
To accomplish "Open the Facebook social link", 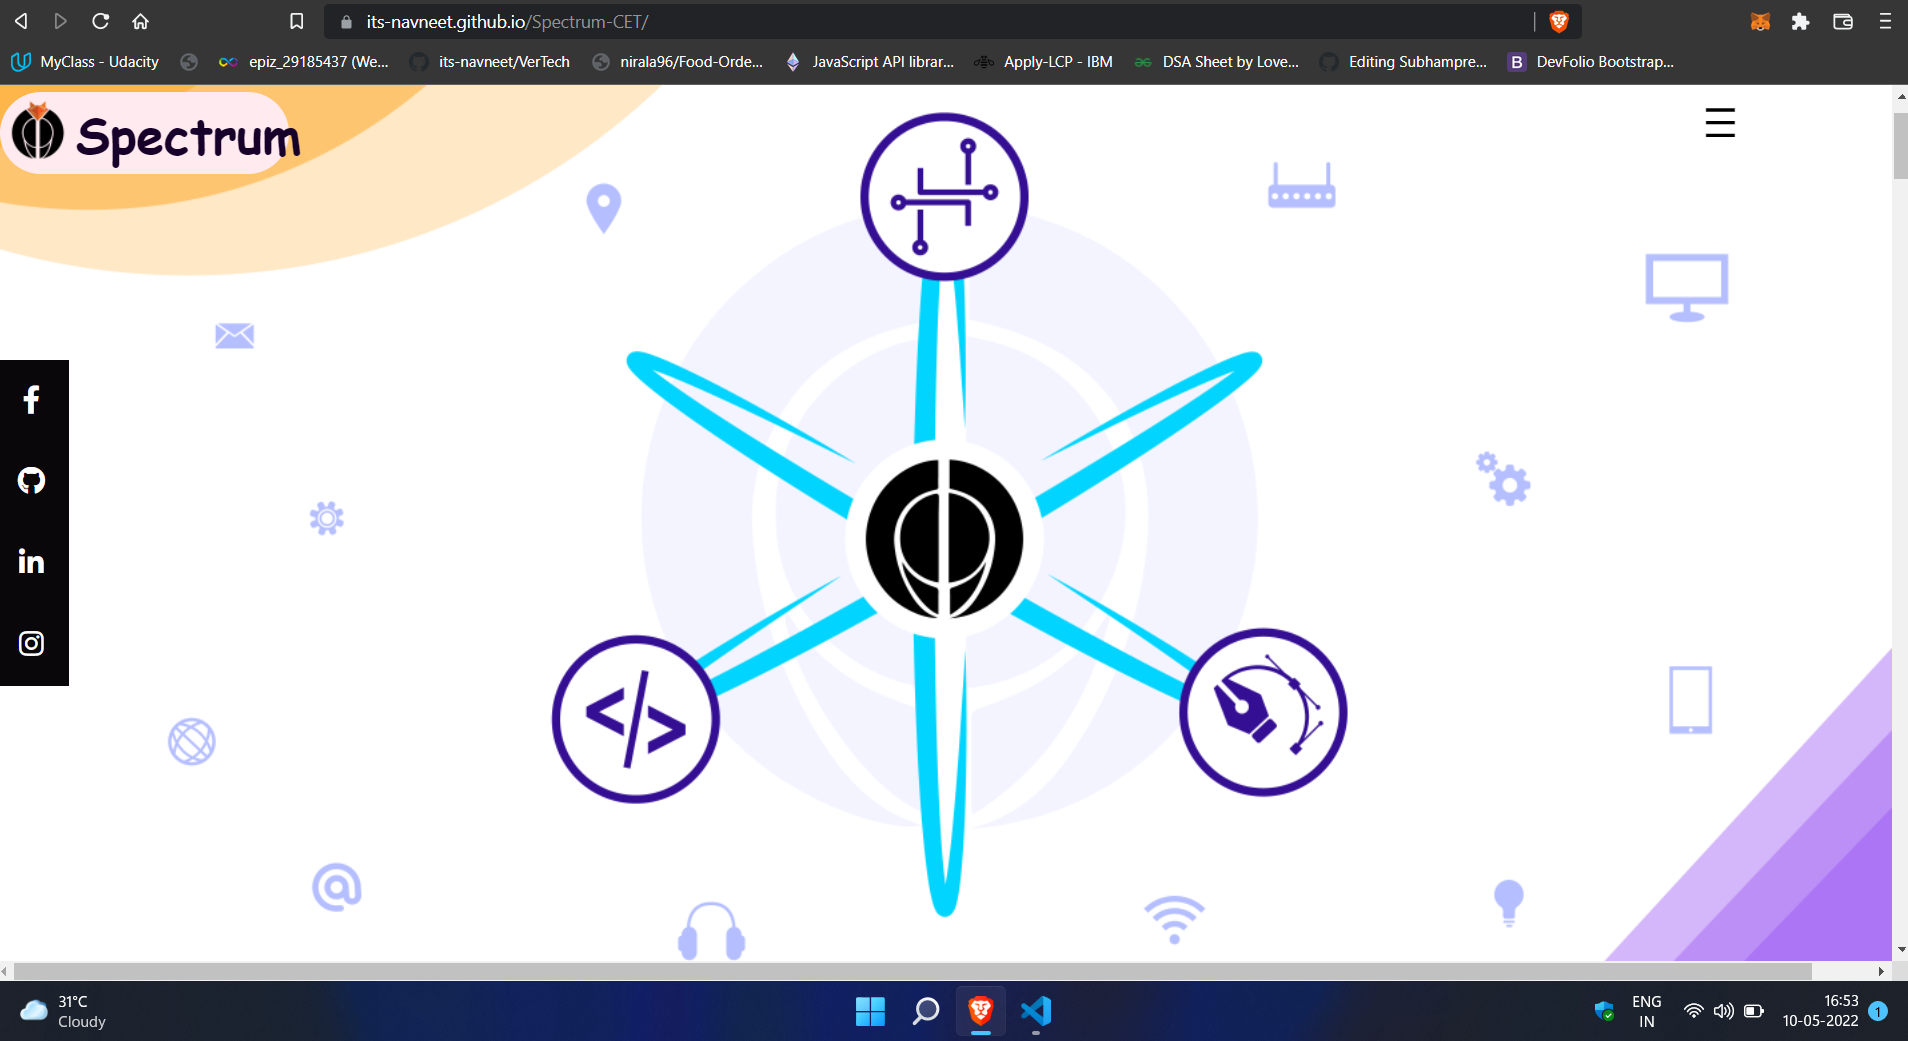I will point(31,400).
